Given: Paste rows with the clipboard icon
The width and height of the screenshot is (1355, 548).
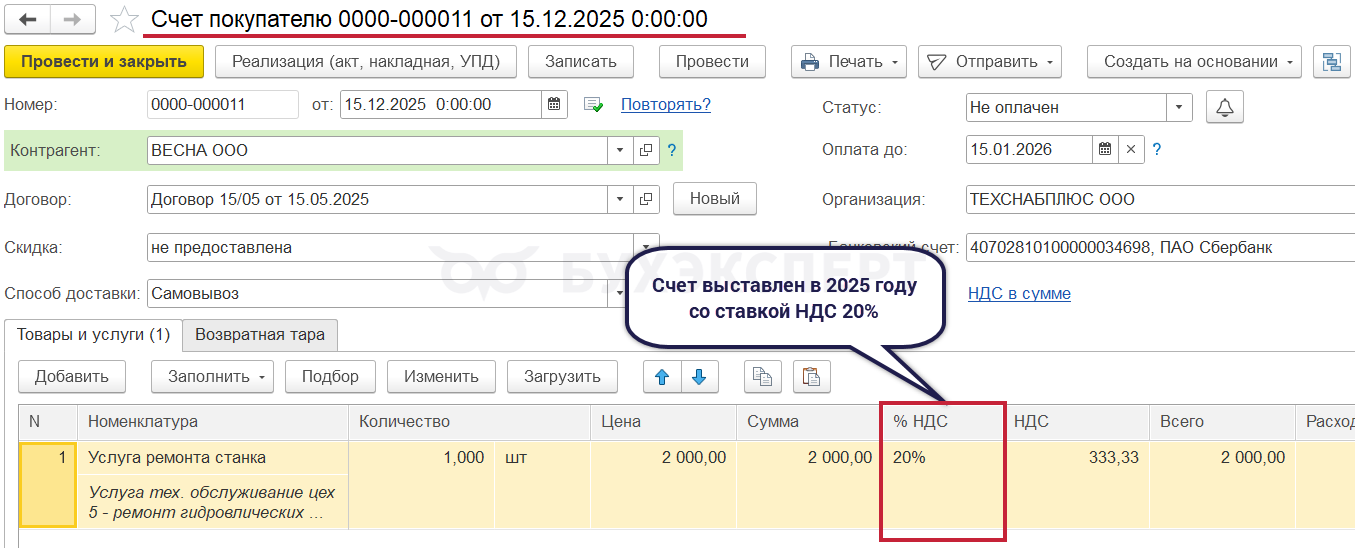Looking at the screenshot, I should pyautogui.click(x=812, y=377).
